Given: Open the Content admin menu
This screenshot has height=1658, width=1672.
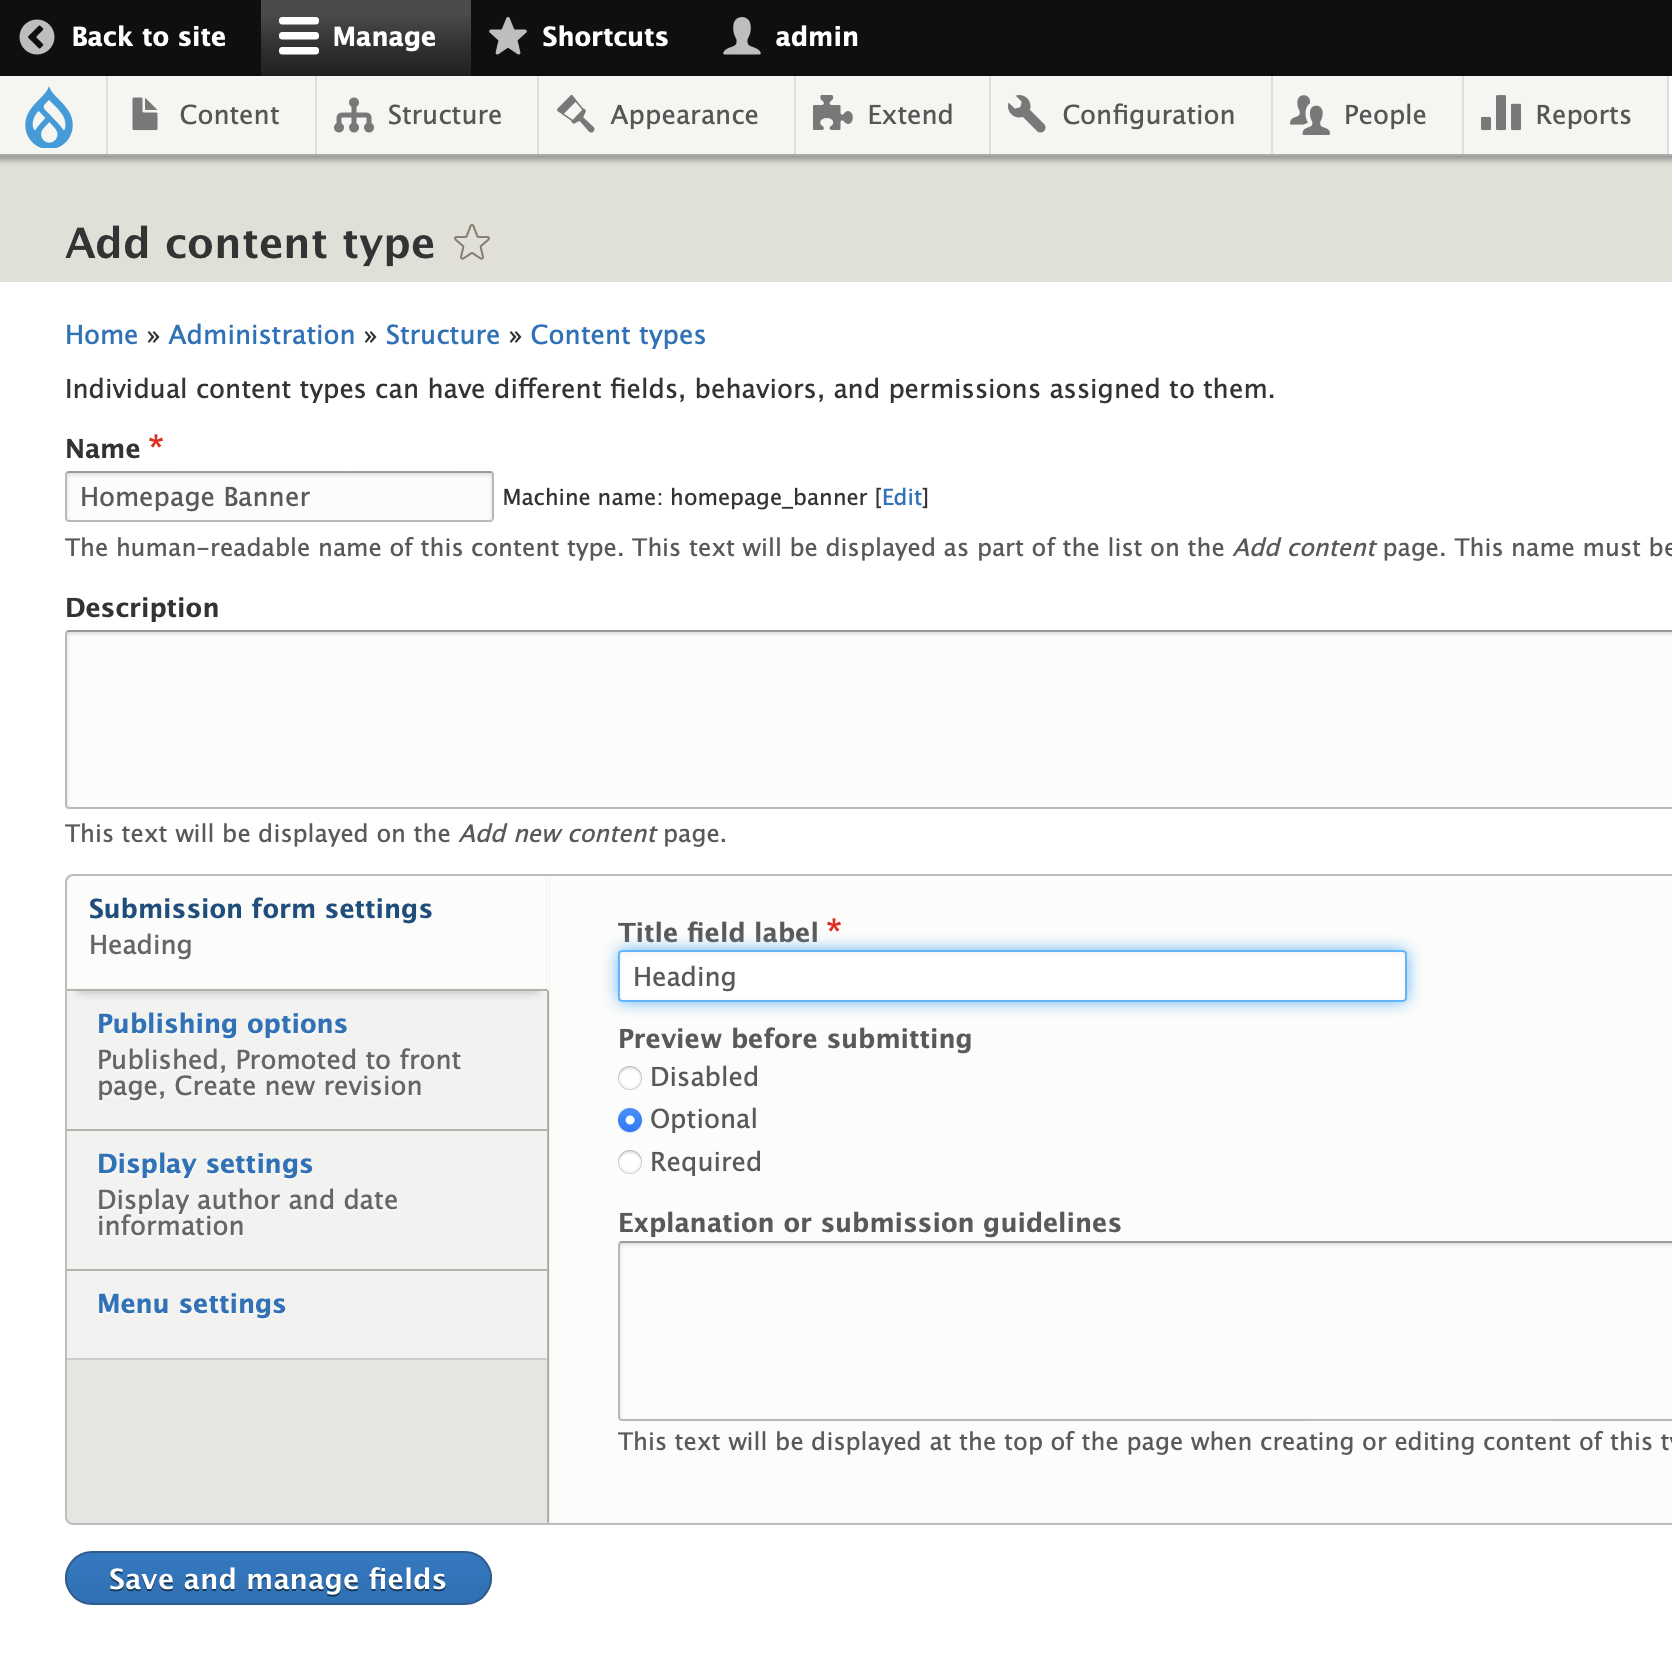Looking at the screenshot, I should click(x=211, y=115).
